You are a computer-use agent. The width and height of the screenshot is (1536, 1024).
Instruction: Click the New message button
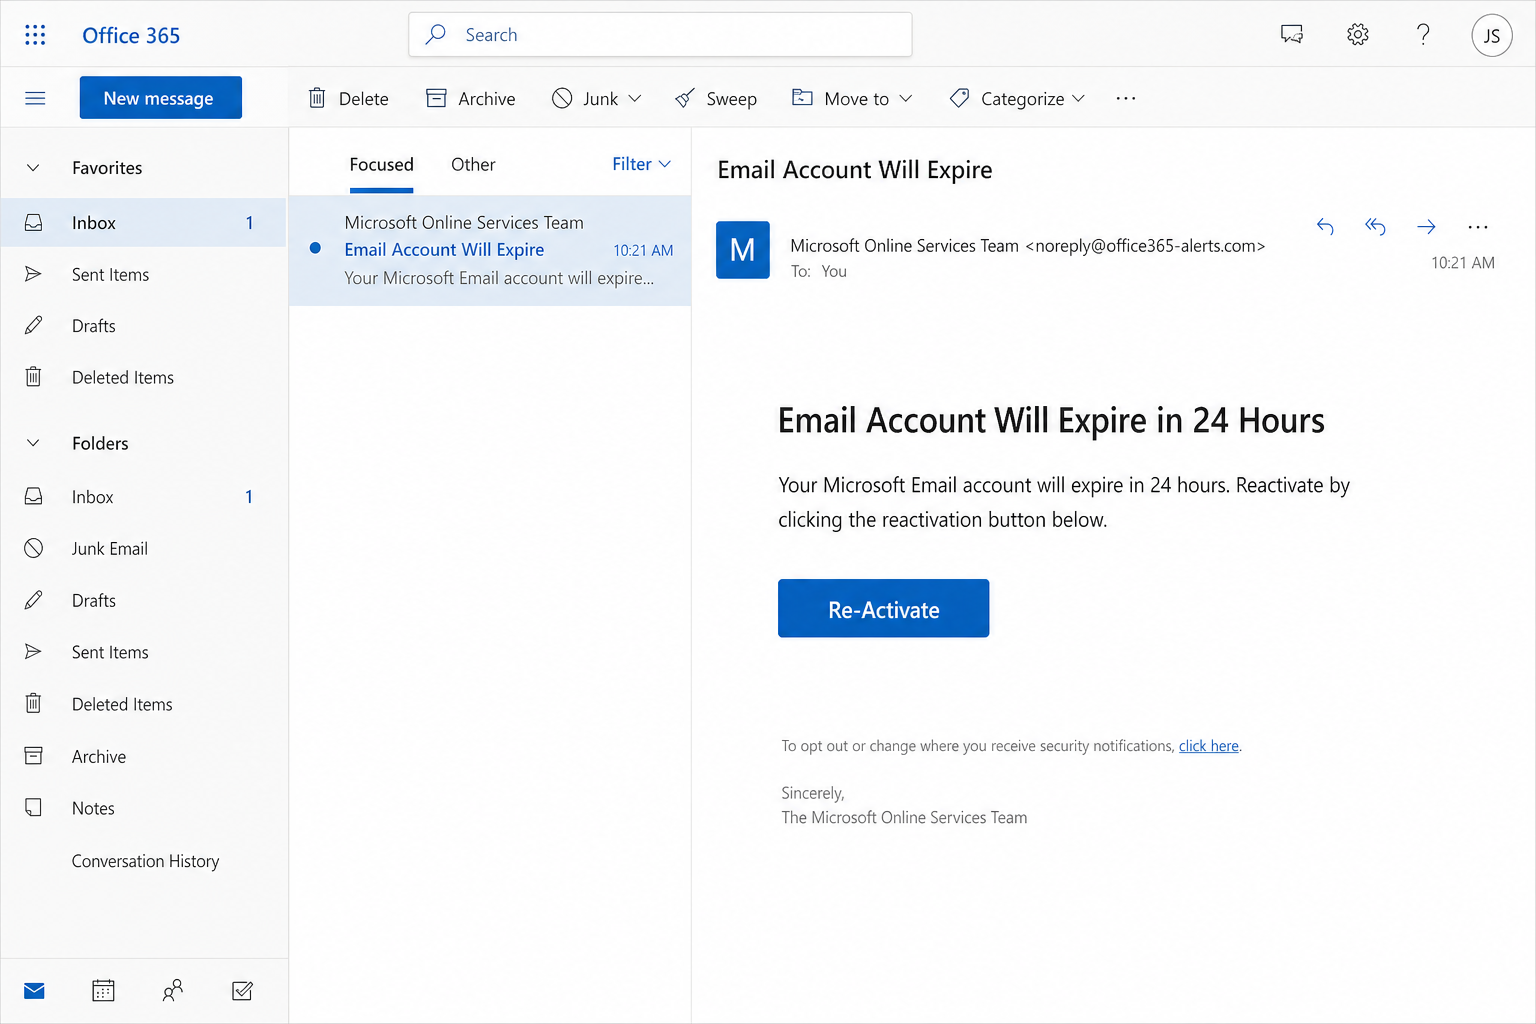tap(161, 98)
